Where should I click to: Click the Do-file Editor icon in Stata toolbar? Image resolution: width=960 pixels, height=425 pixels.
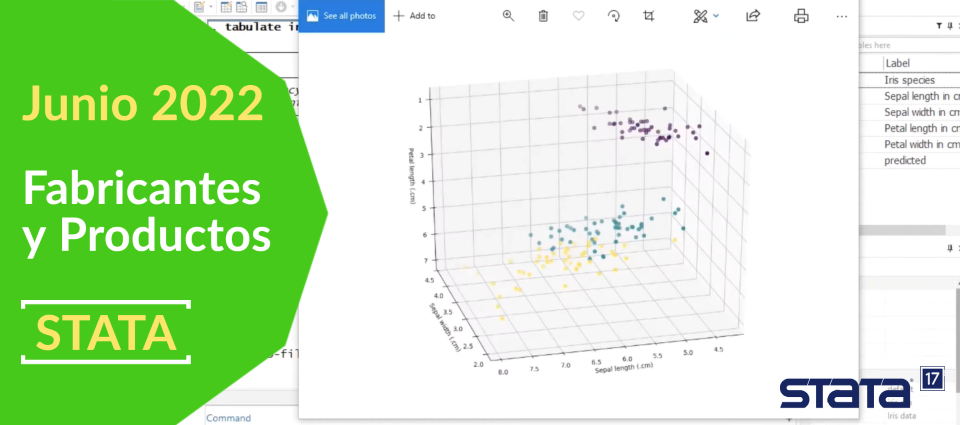click(200, 7)
